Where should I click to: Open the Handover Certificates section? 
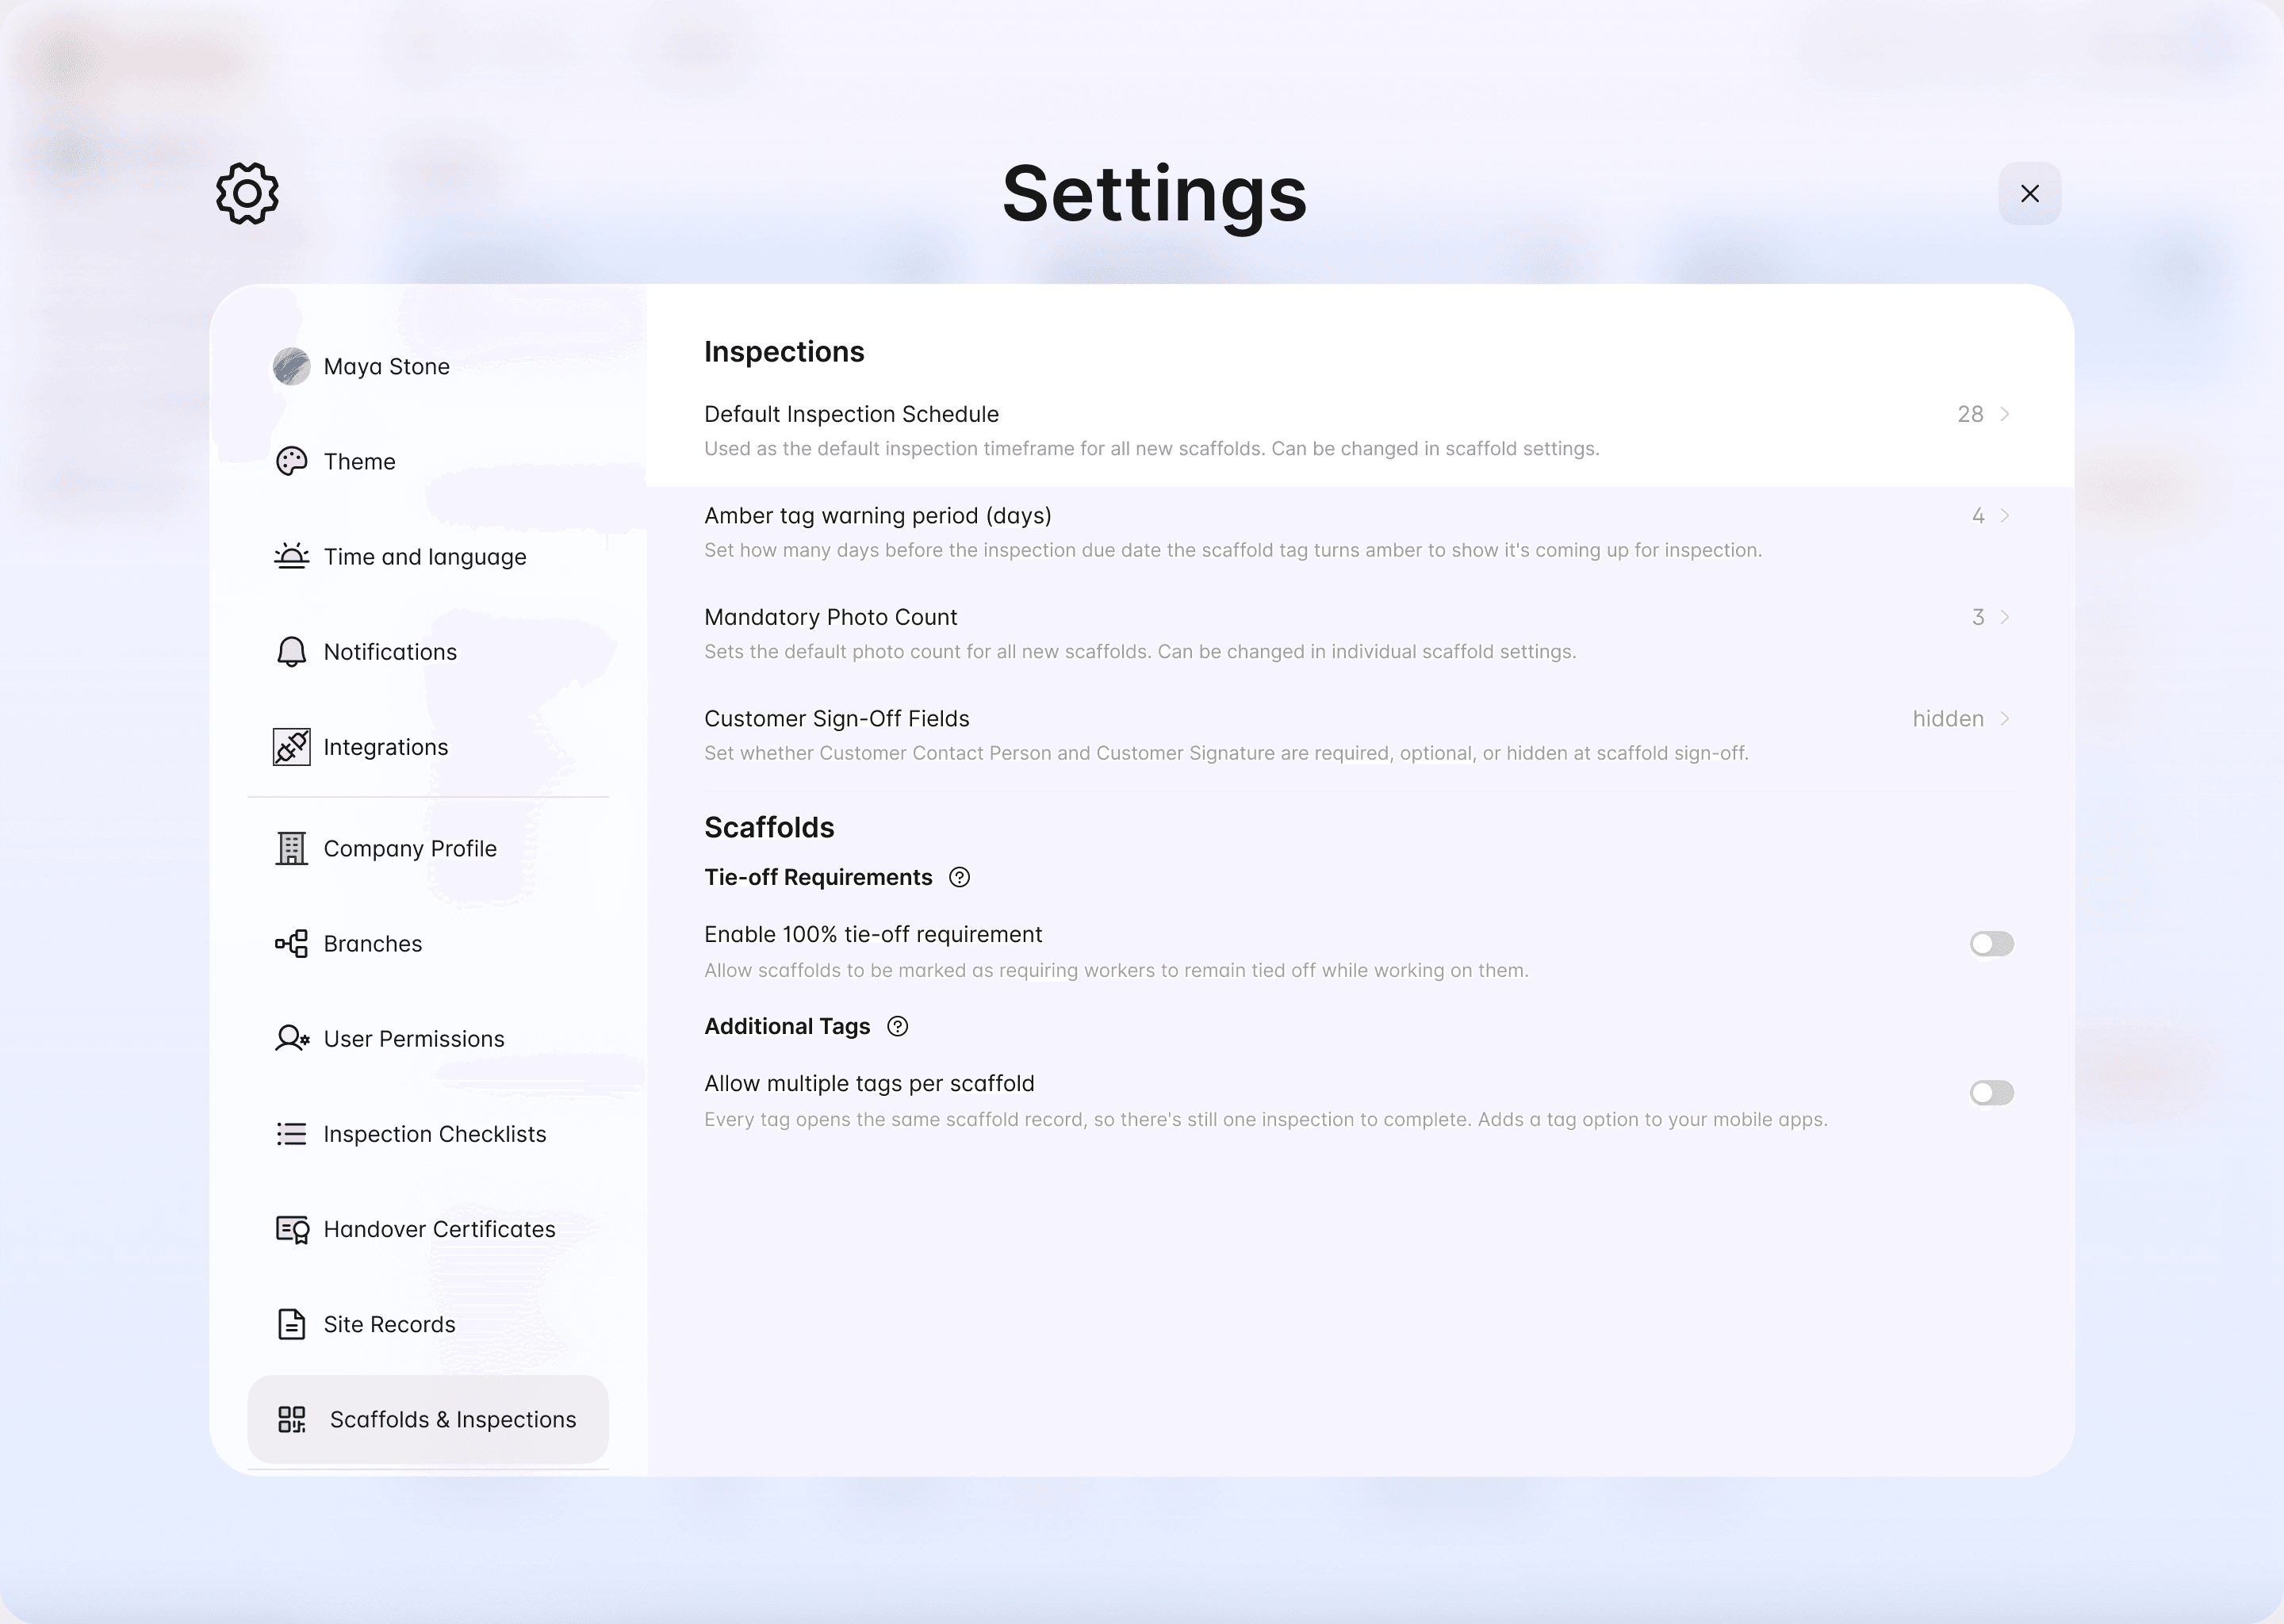[x=428, y=1229]
